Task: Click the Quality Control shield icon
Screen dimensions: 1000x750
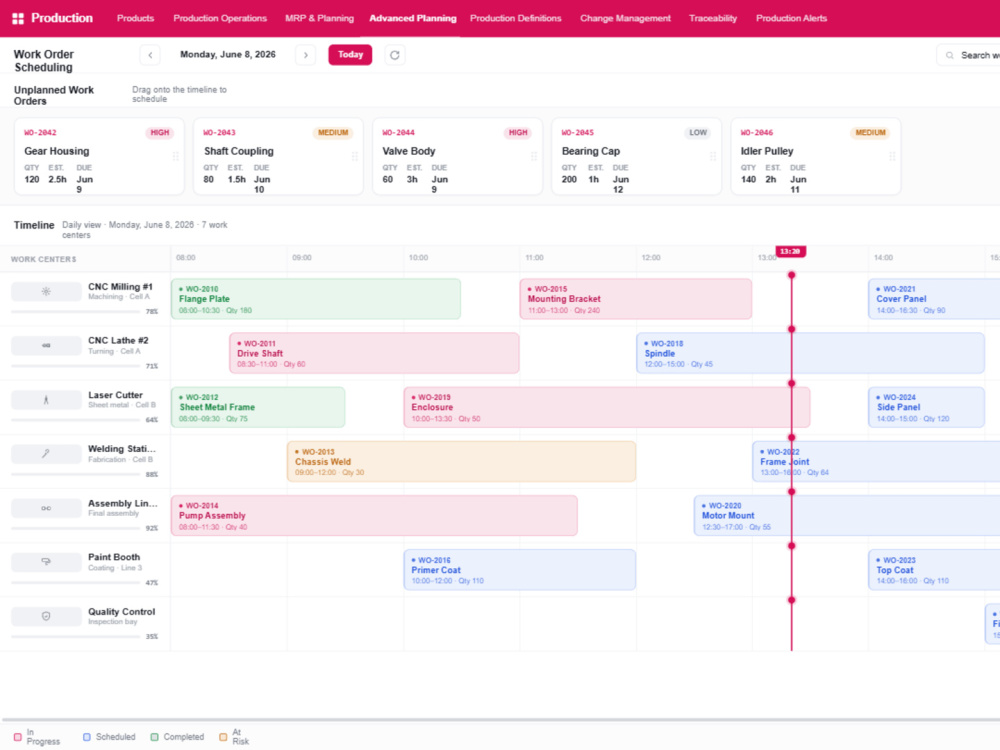Action: [46, 616]
